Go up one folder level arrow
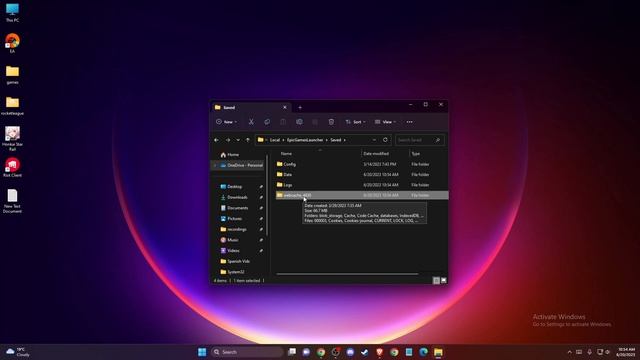Screen dimensions: 640x360 pos(248,140)
